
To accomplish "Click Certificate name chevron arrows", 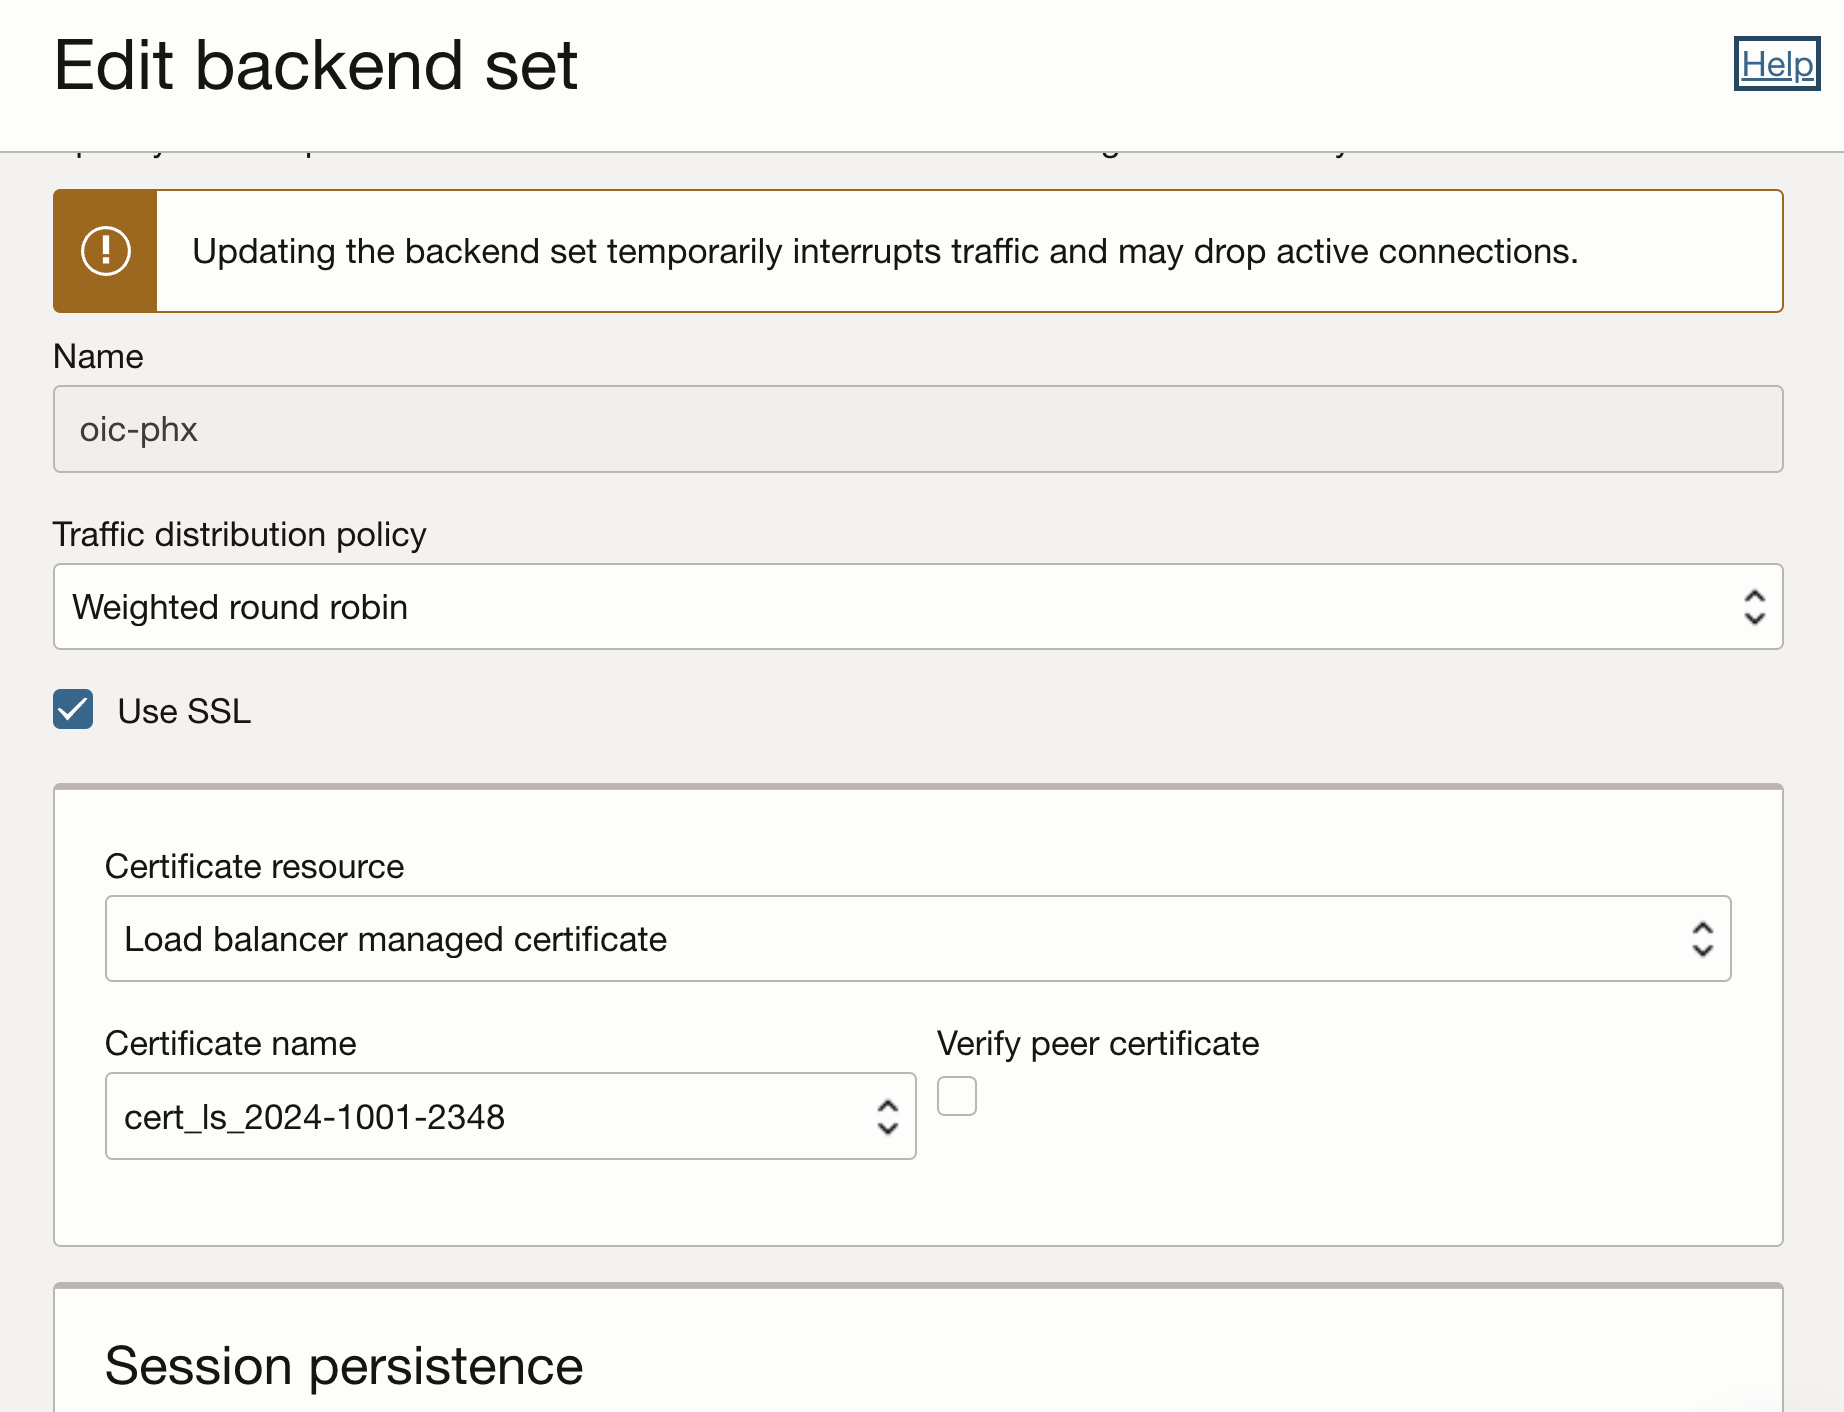I will pyautogui.click(x=887, y=1116).
